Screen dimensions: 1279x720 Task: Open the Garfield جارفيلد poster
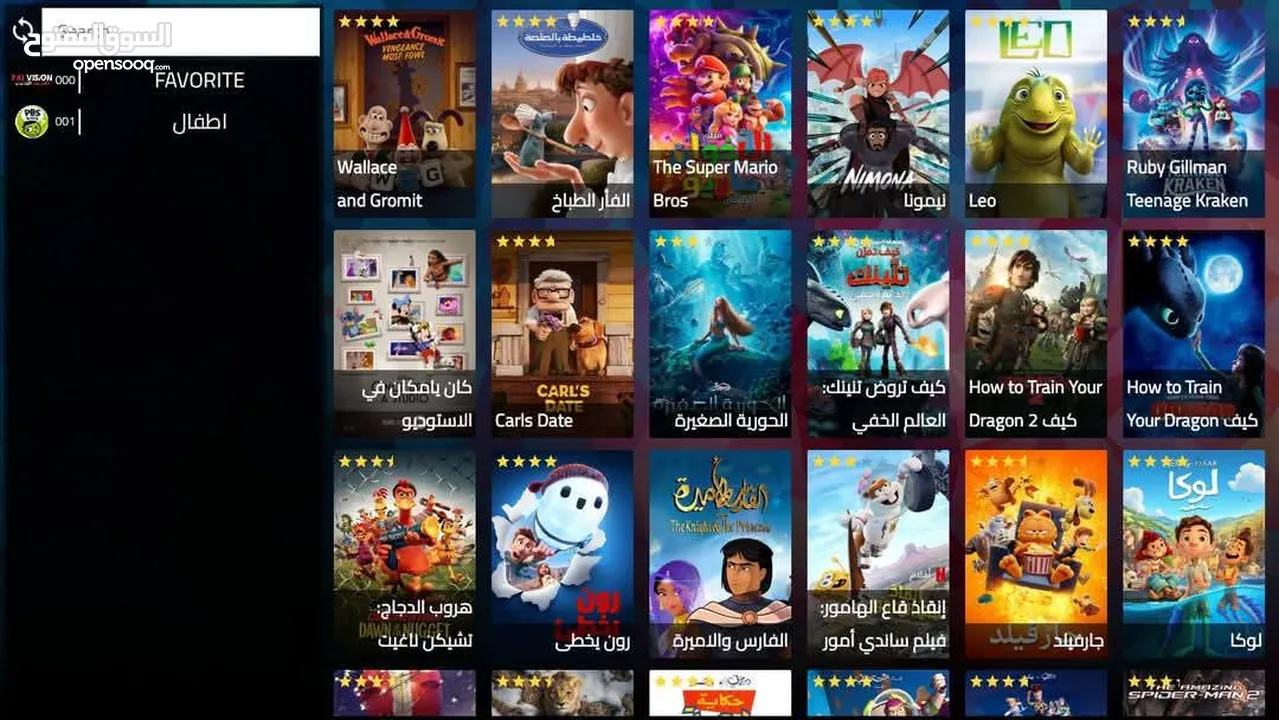(1036, 554)
